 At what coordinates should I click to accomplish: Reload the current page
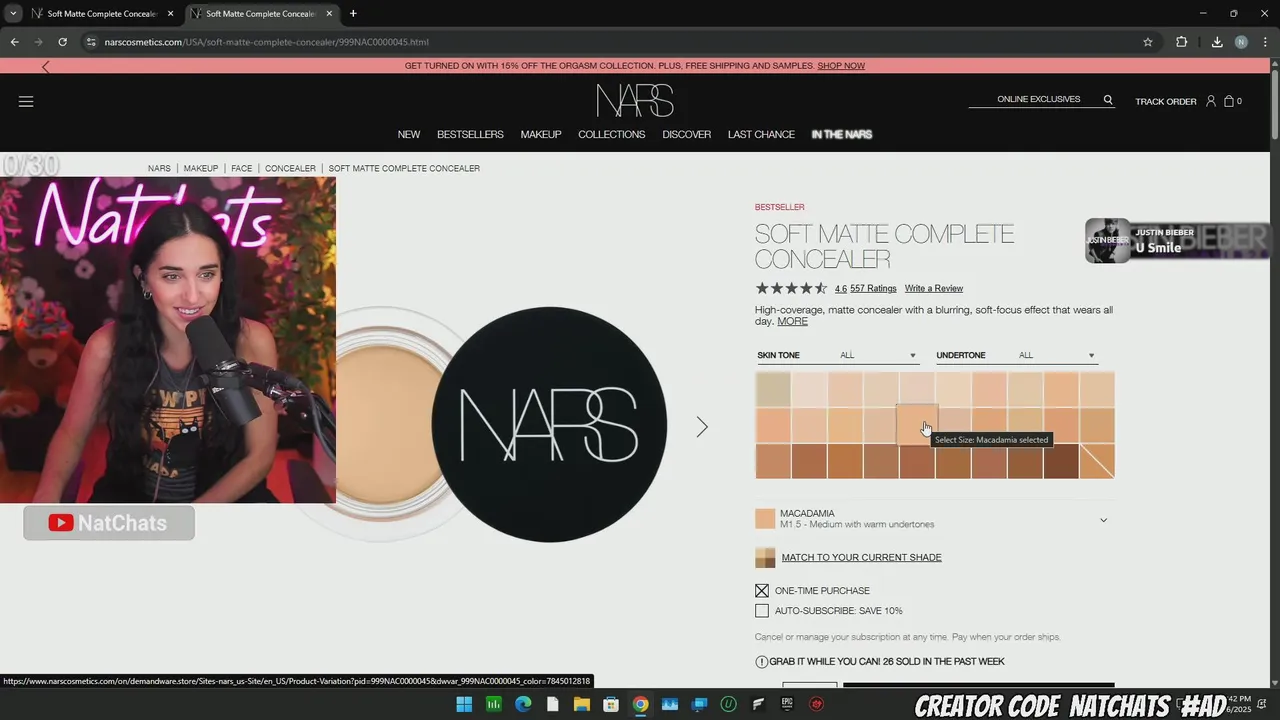pos(62,42)
